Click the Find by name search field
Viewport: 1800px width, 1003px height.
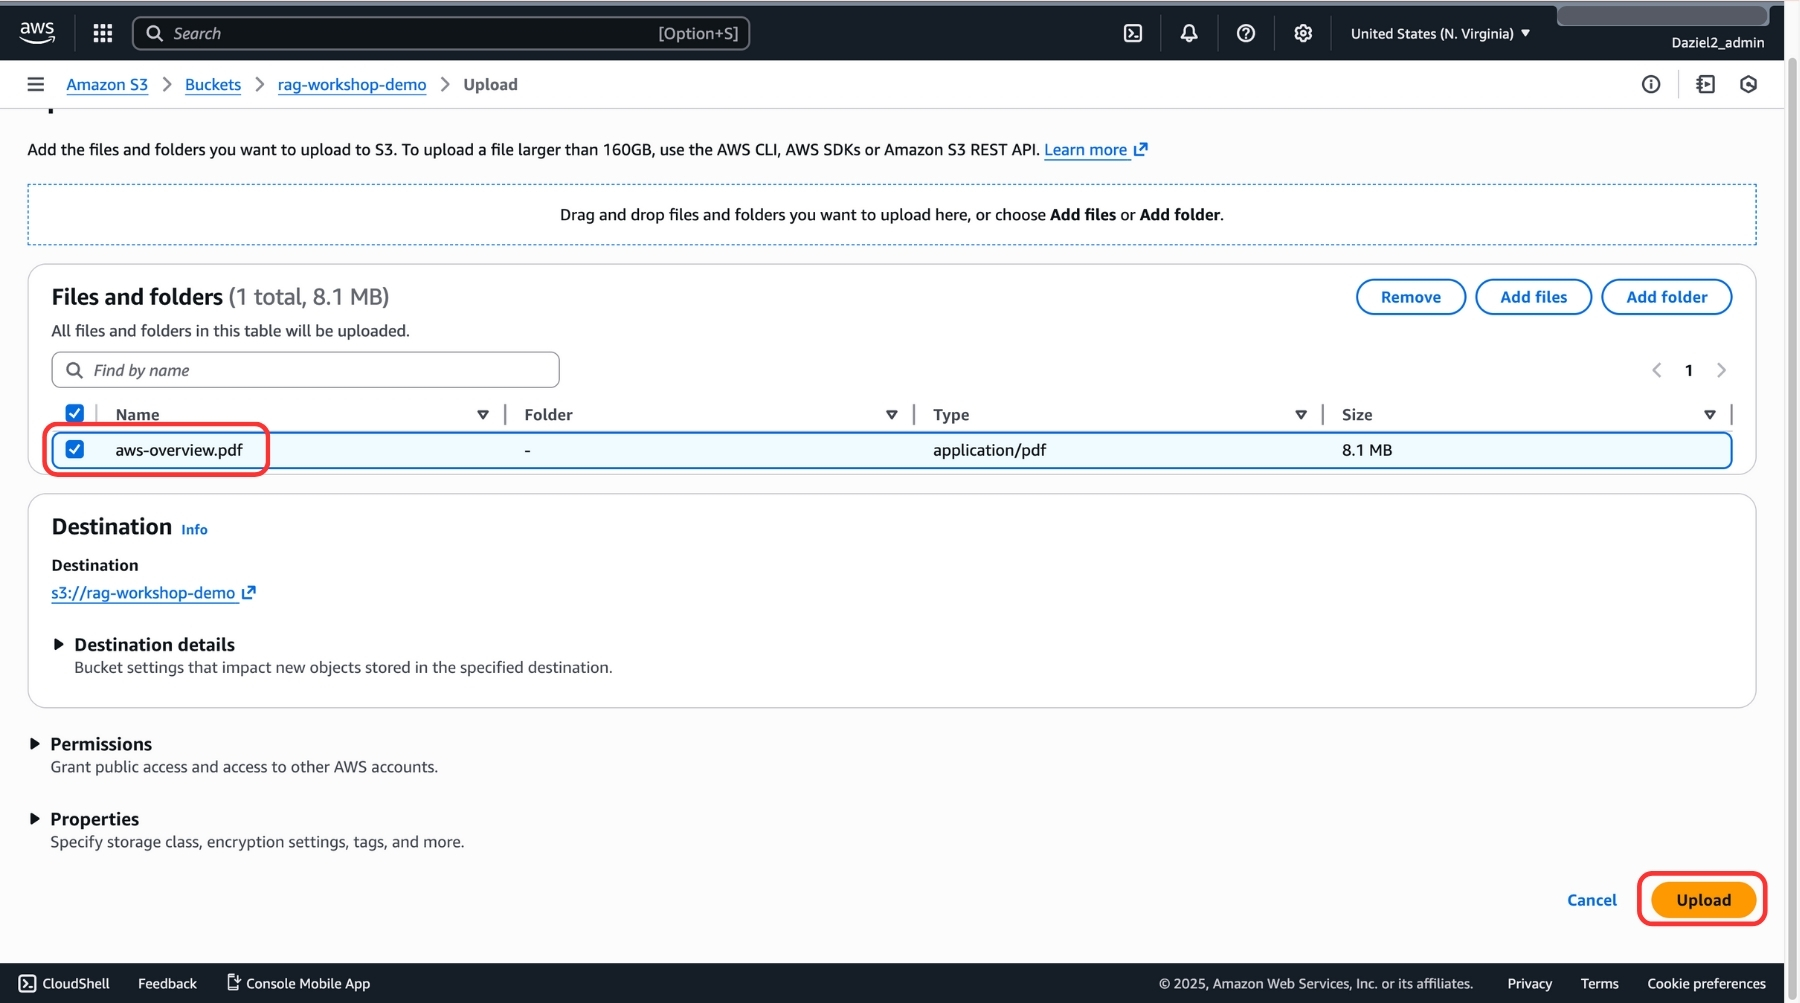pos(305,370)
